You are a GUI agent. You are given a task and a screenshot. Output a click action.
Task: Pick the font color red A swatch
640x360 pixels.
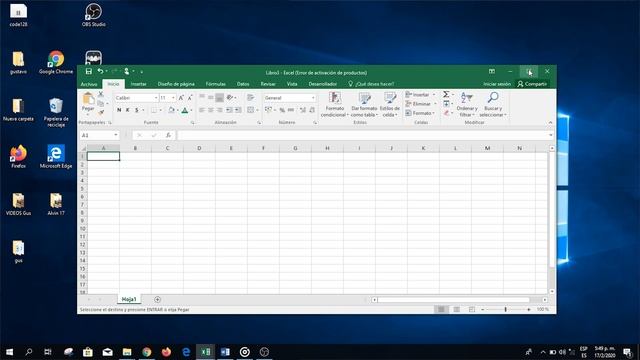pos(184,110)
